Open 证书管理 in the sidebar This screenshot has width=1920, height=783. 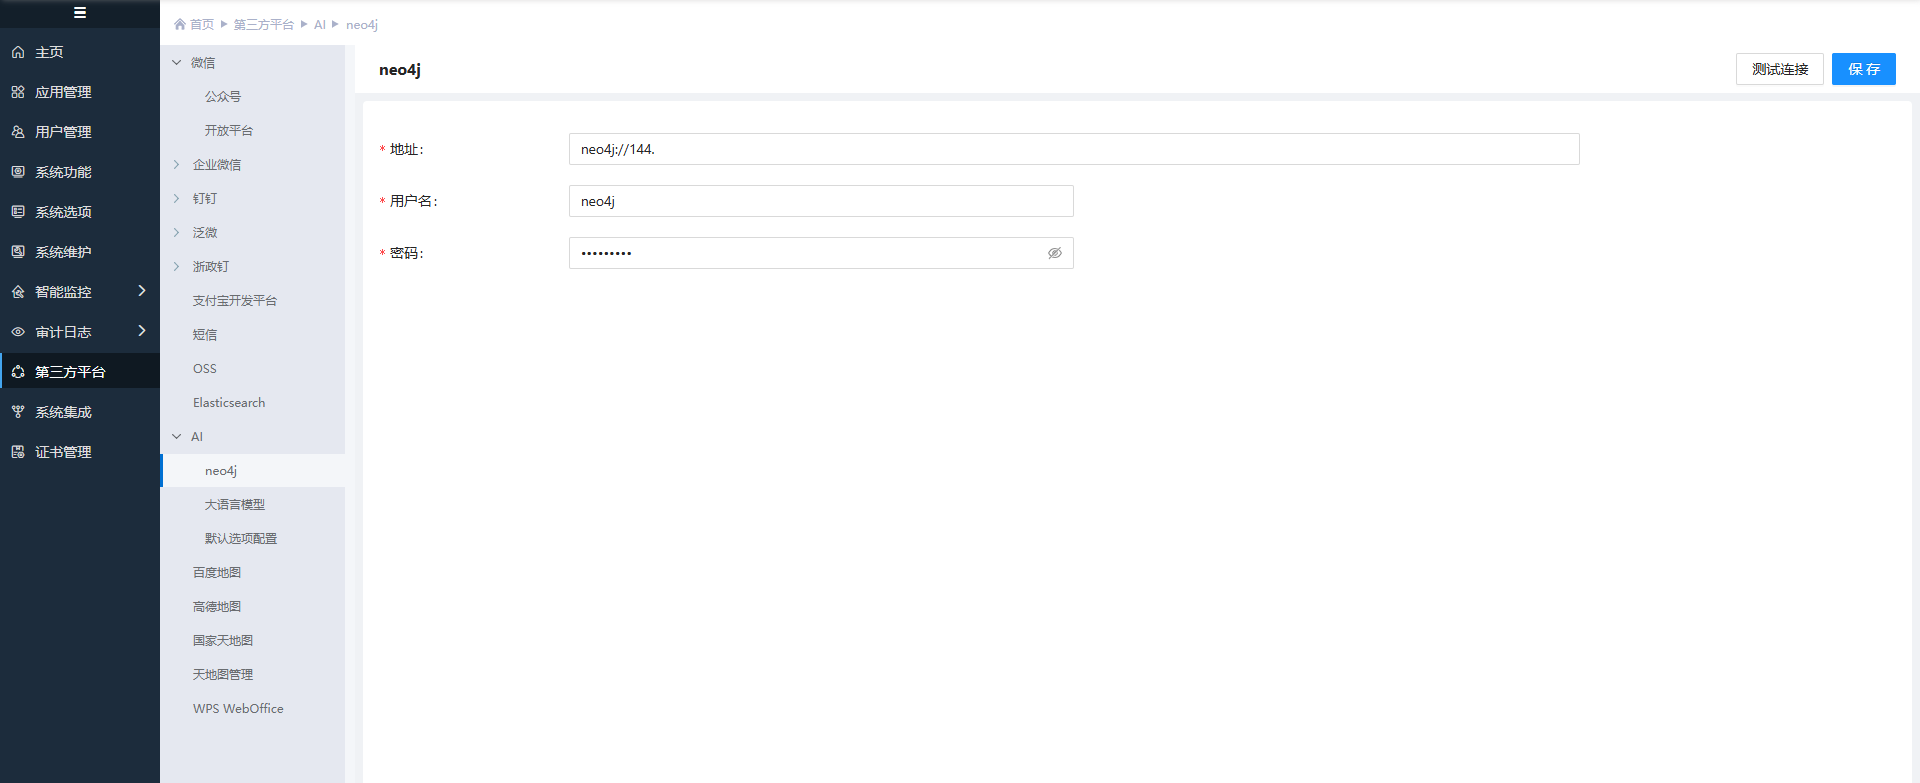point(63,452)
